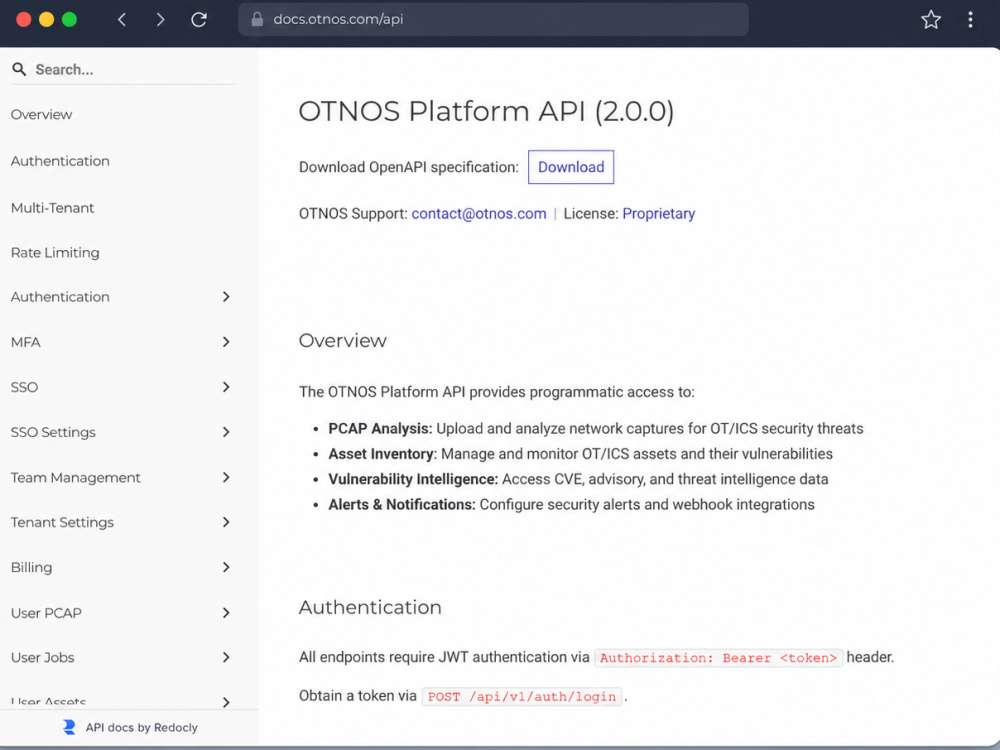This screenshot has width=1000, height=750.
Task: Email support at contact@otnos.com
Action: coord(478,214)
